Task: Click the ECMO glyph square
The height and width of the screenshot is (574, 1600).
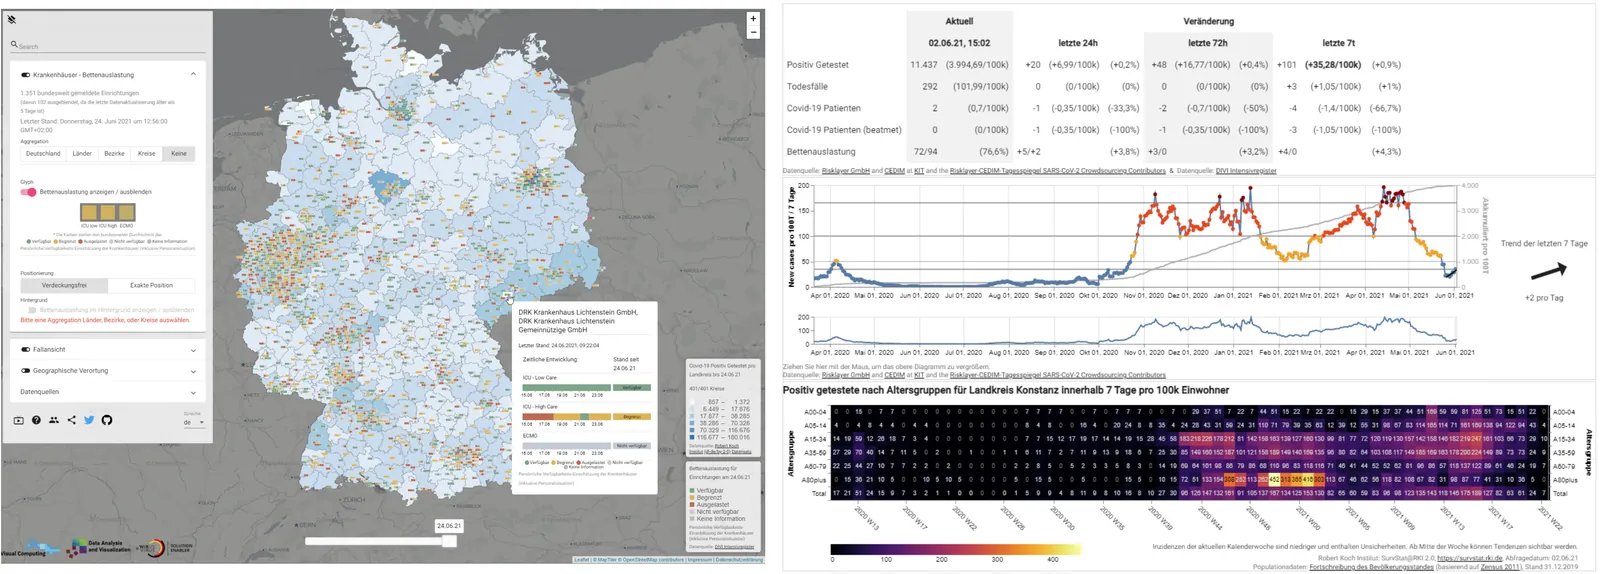Action: pos(126,212)
